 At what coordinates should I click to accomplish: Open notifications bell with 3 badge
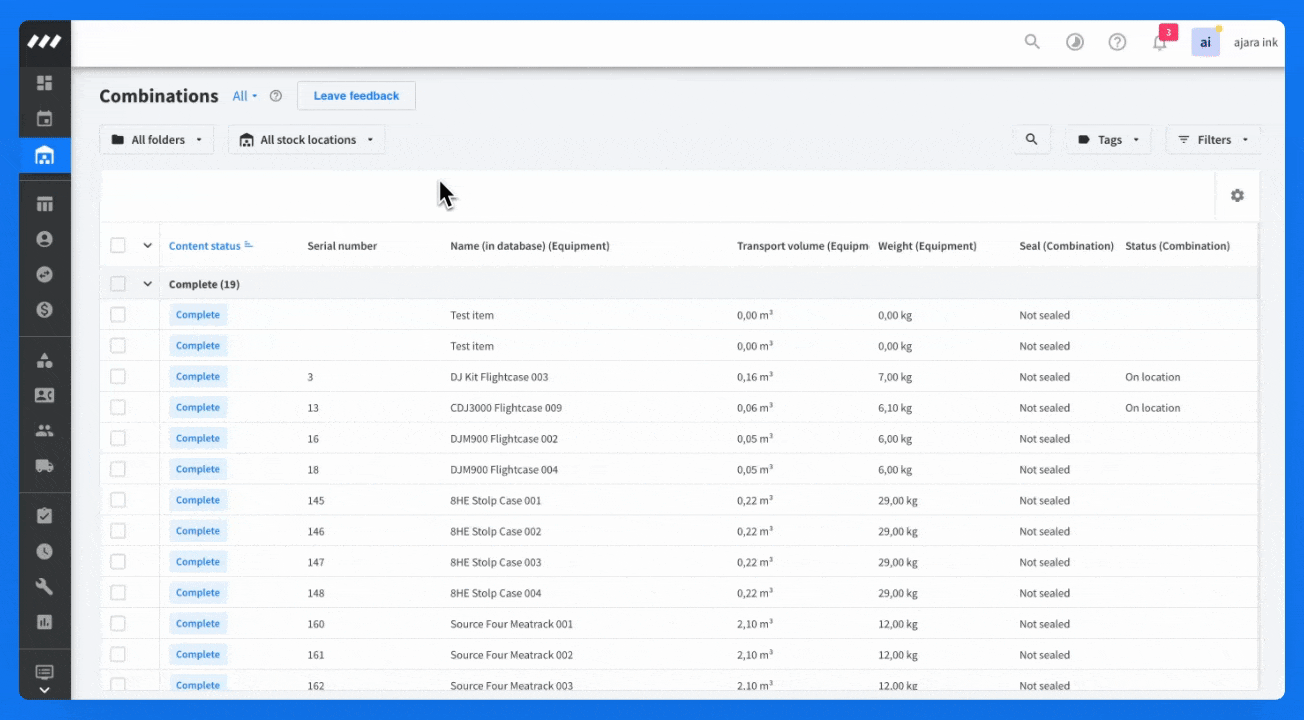click(1160, 42)
